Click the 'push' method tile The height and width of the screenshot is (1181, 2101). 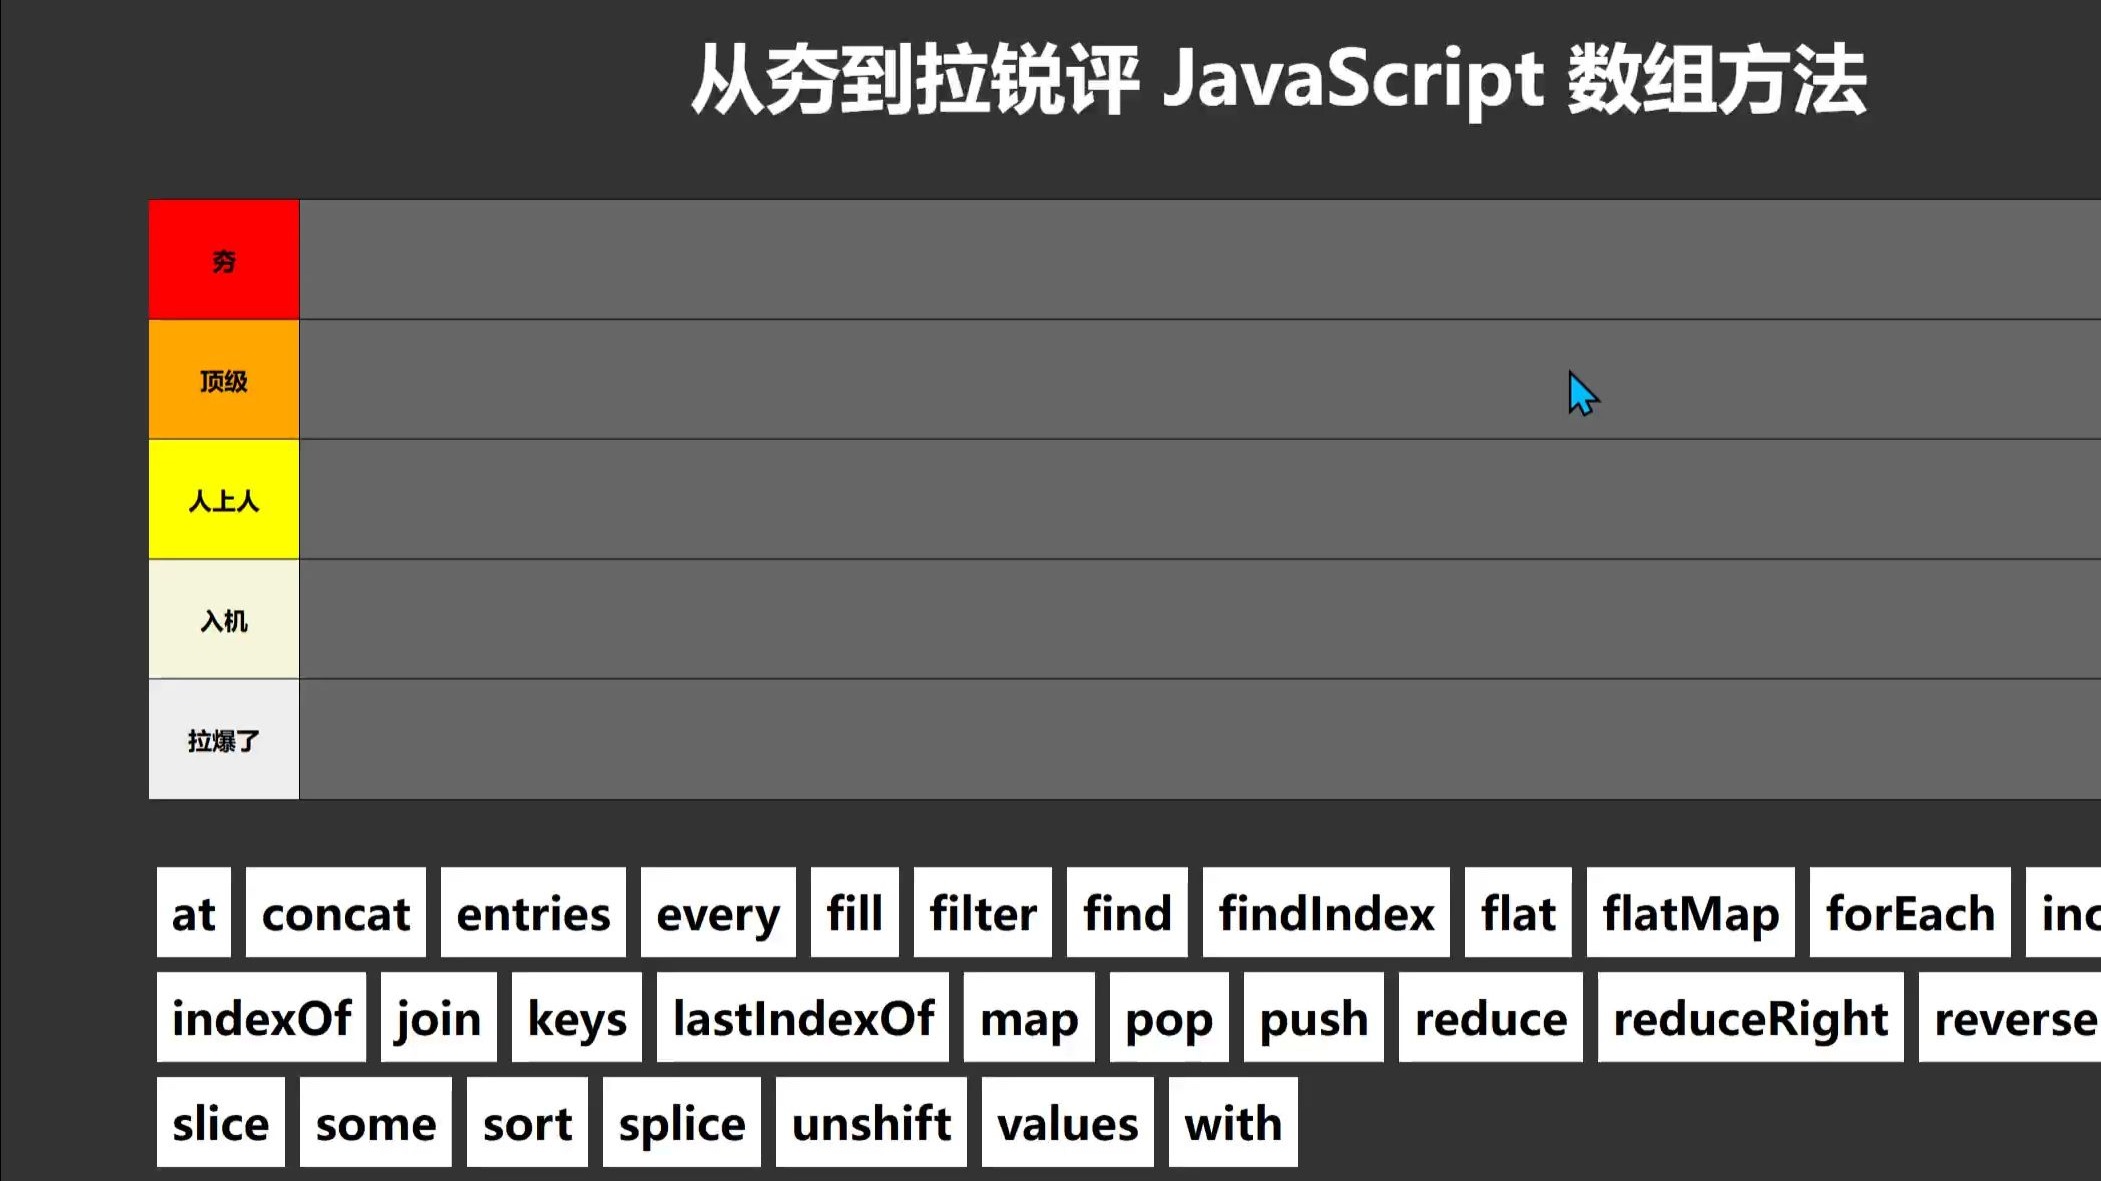pos(1313,1018)
